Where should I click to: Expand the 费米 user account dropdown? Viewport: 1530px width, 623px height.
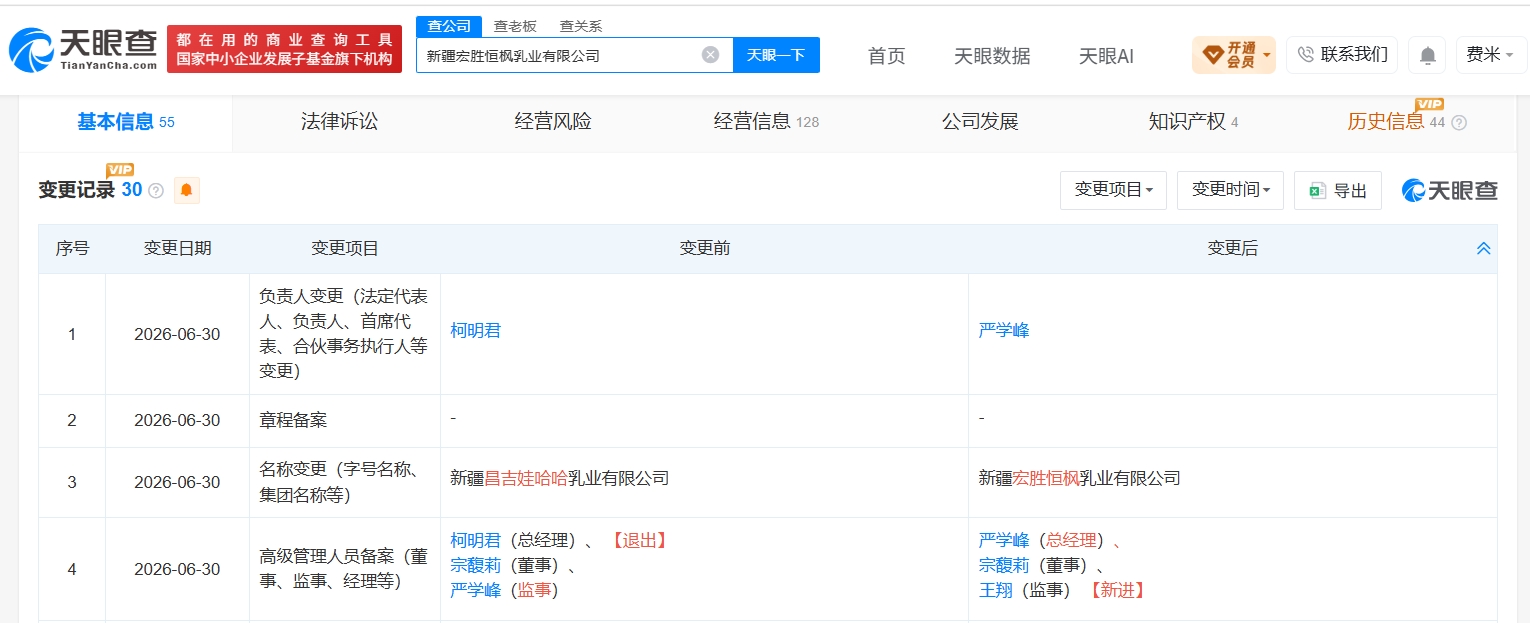point(1490,55)
